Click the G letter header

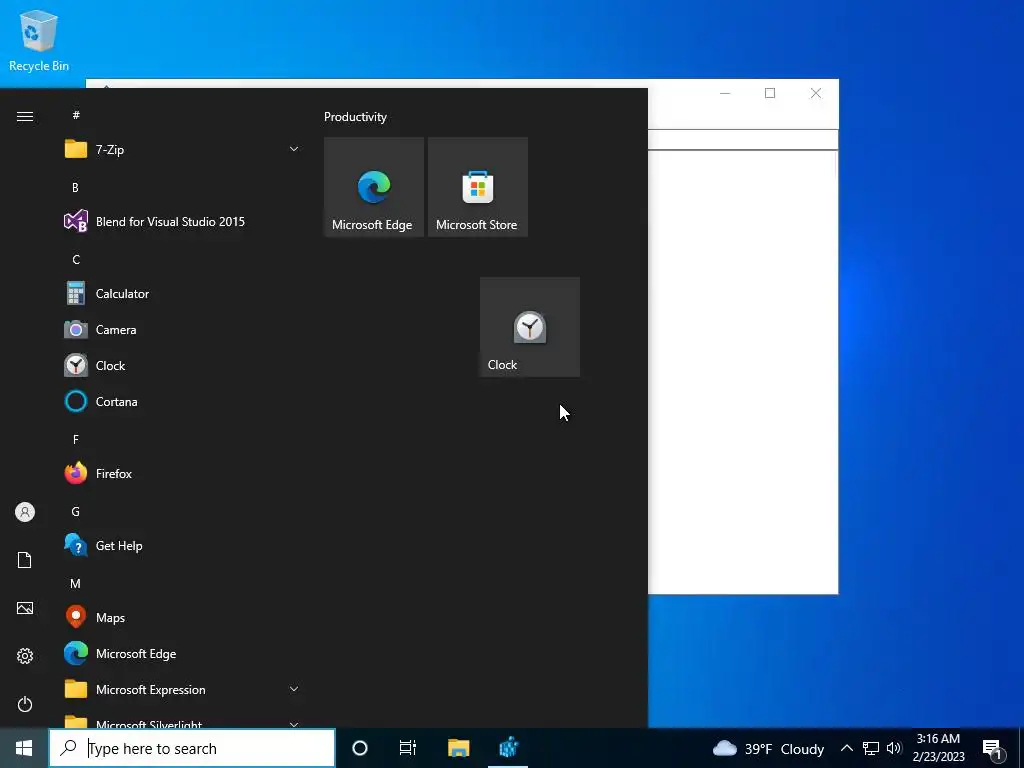point(76,512)
